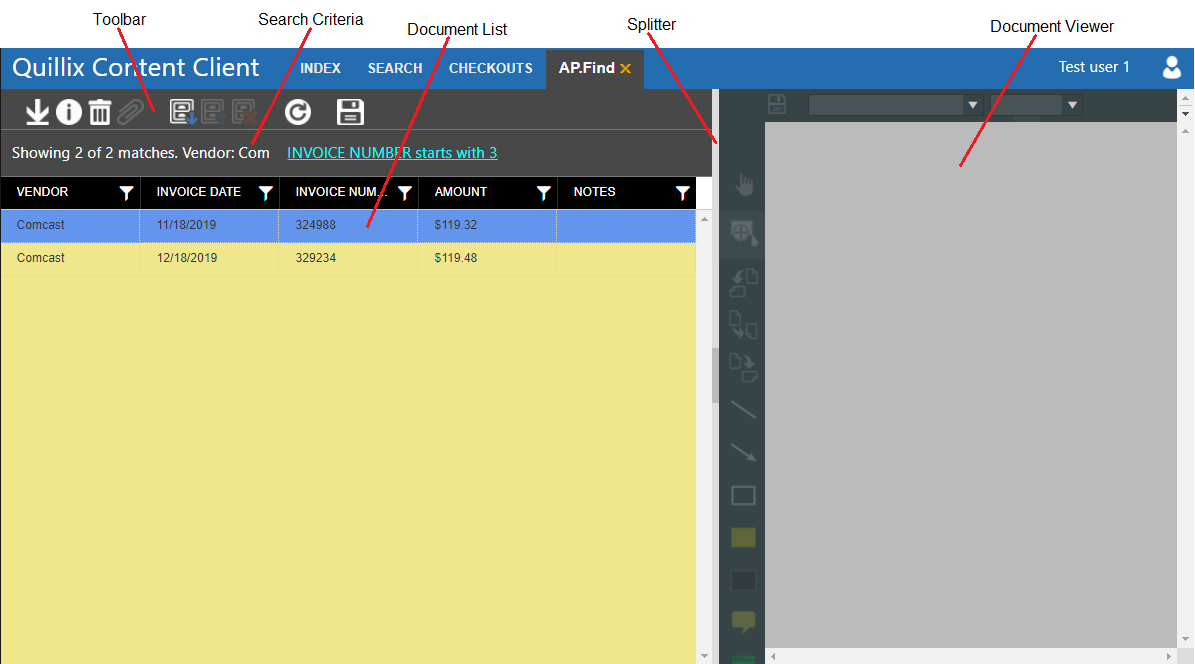Select the yellow highlight annotation swatch
Image resolution: width=1195 pixels, height=664 pixels.
[x=743, y=538]
